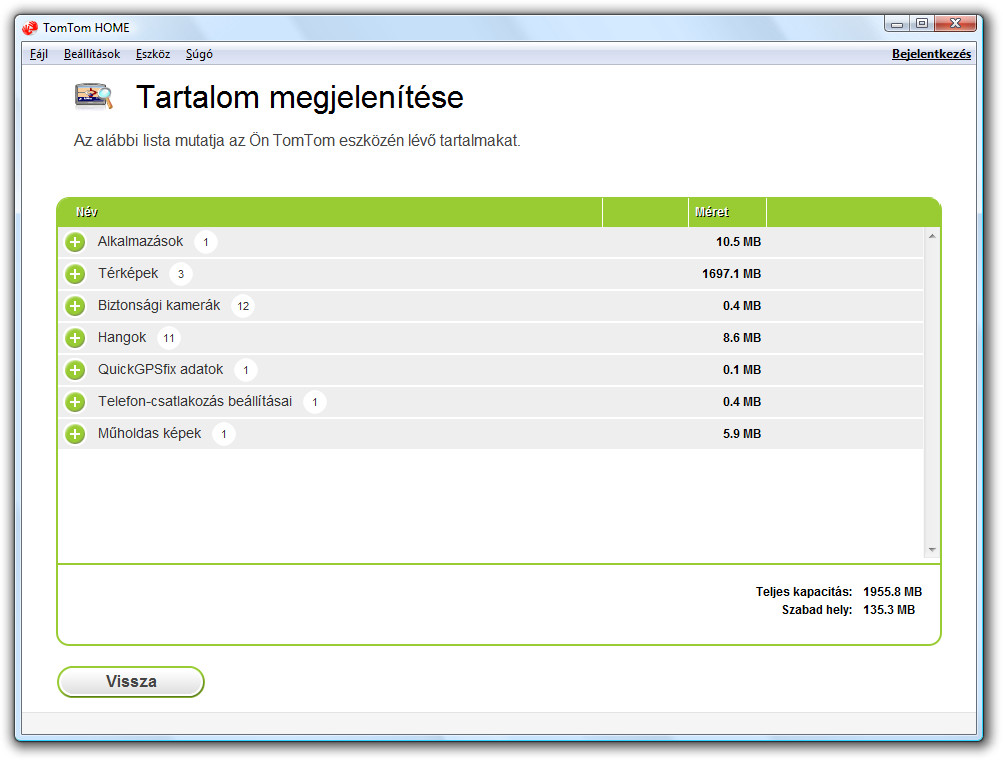Click the list scrollbar up arrow
Image resolution: width=1003 pixels, height=760 pixels.
coord(932,237)
